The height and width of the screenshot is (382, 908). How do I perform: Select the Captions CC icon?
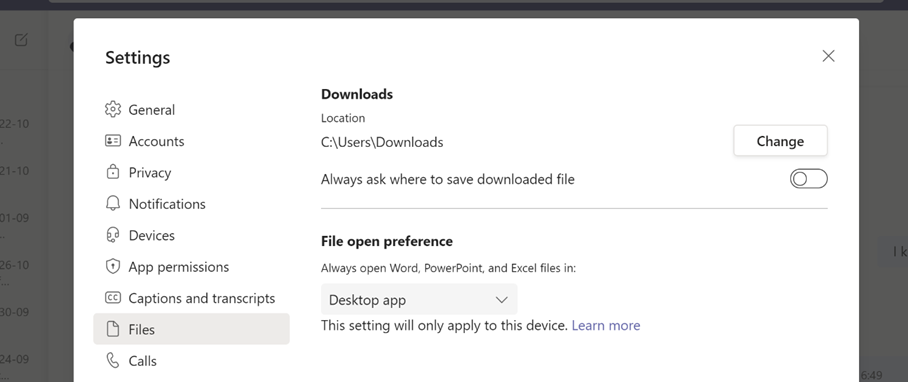pos(112,297)
